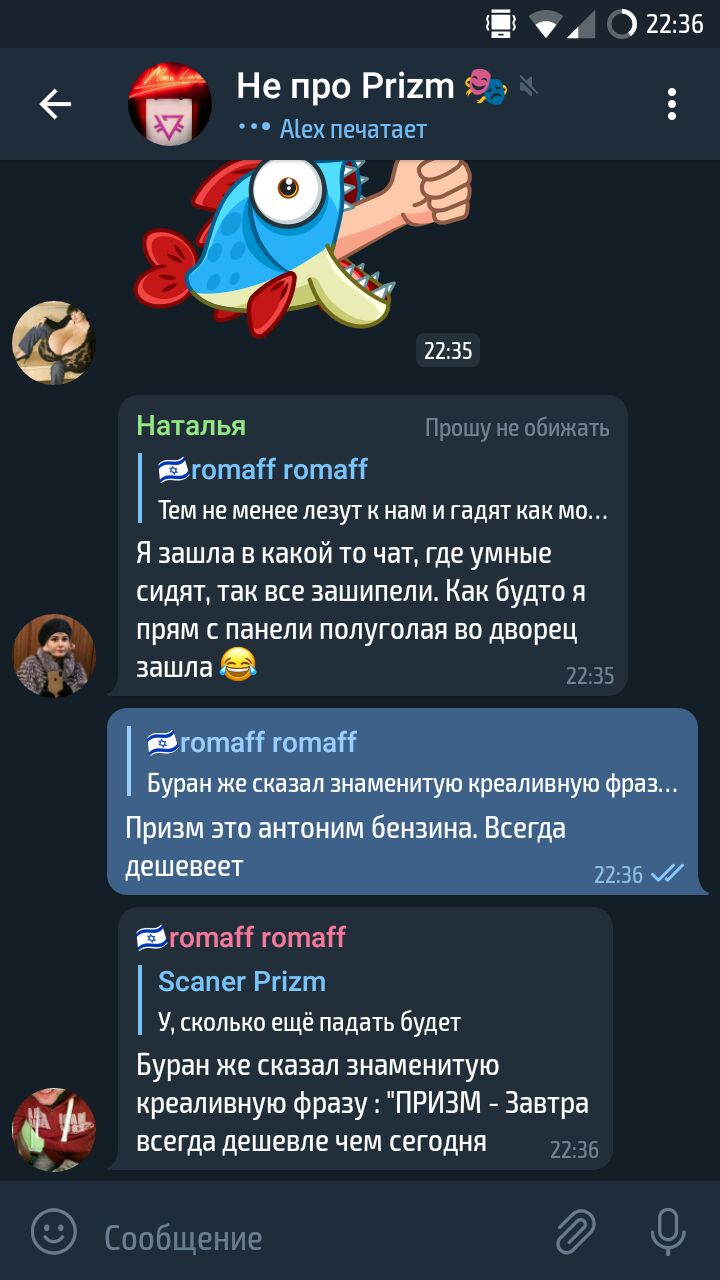Tap the muted speaker icon beside title
This screenshot has height=1280, width=720.
(529, 87)
